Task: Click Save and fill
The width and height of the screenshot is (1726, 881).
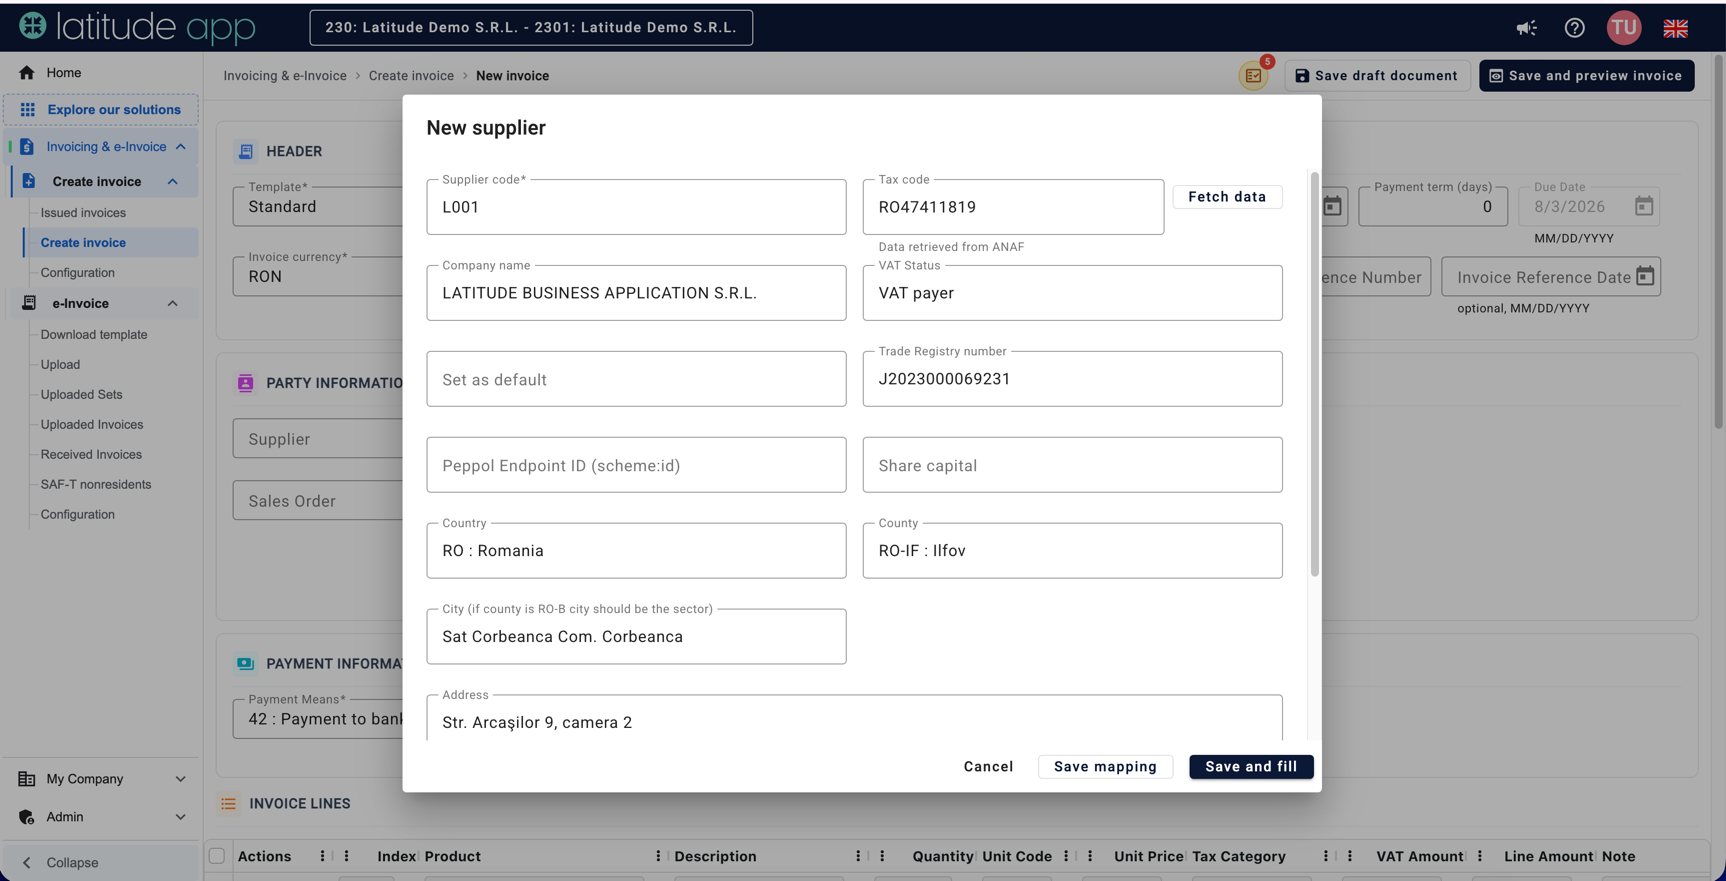Action: [1251, 767]
